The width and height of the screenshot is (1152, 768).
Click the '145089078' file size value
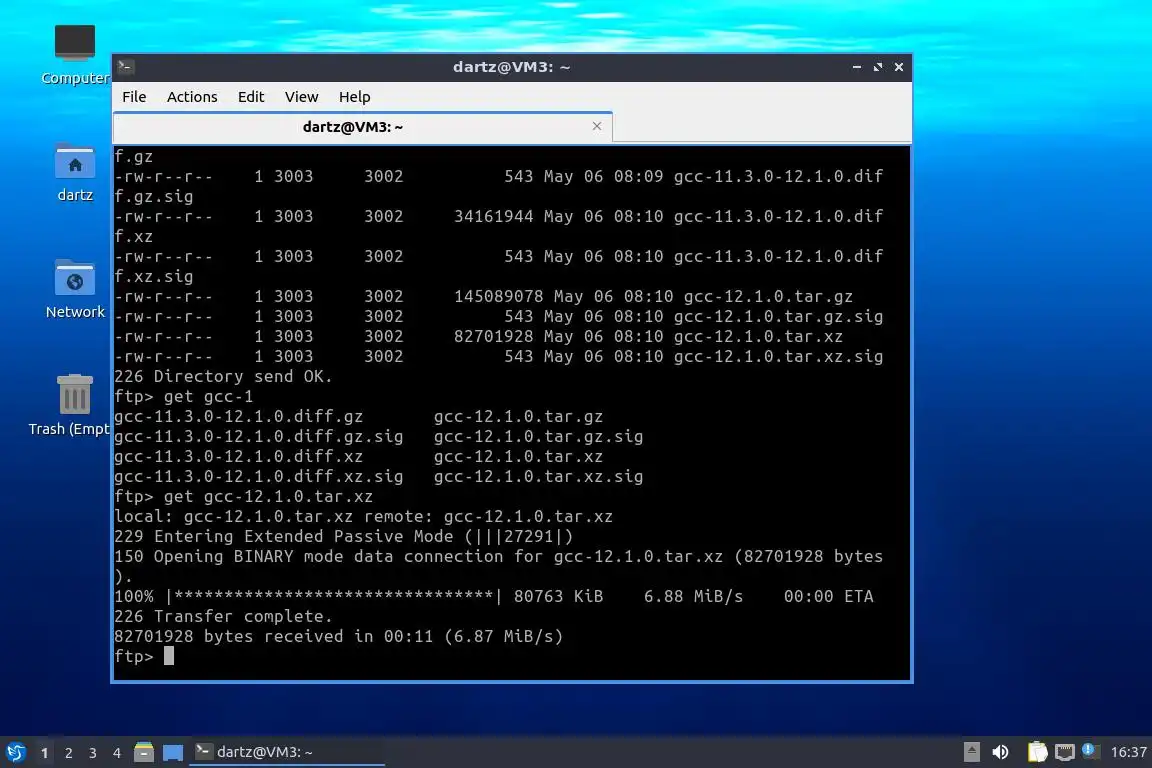498,296
